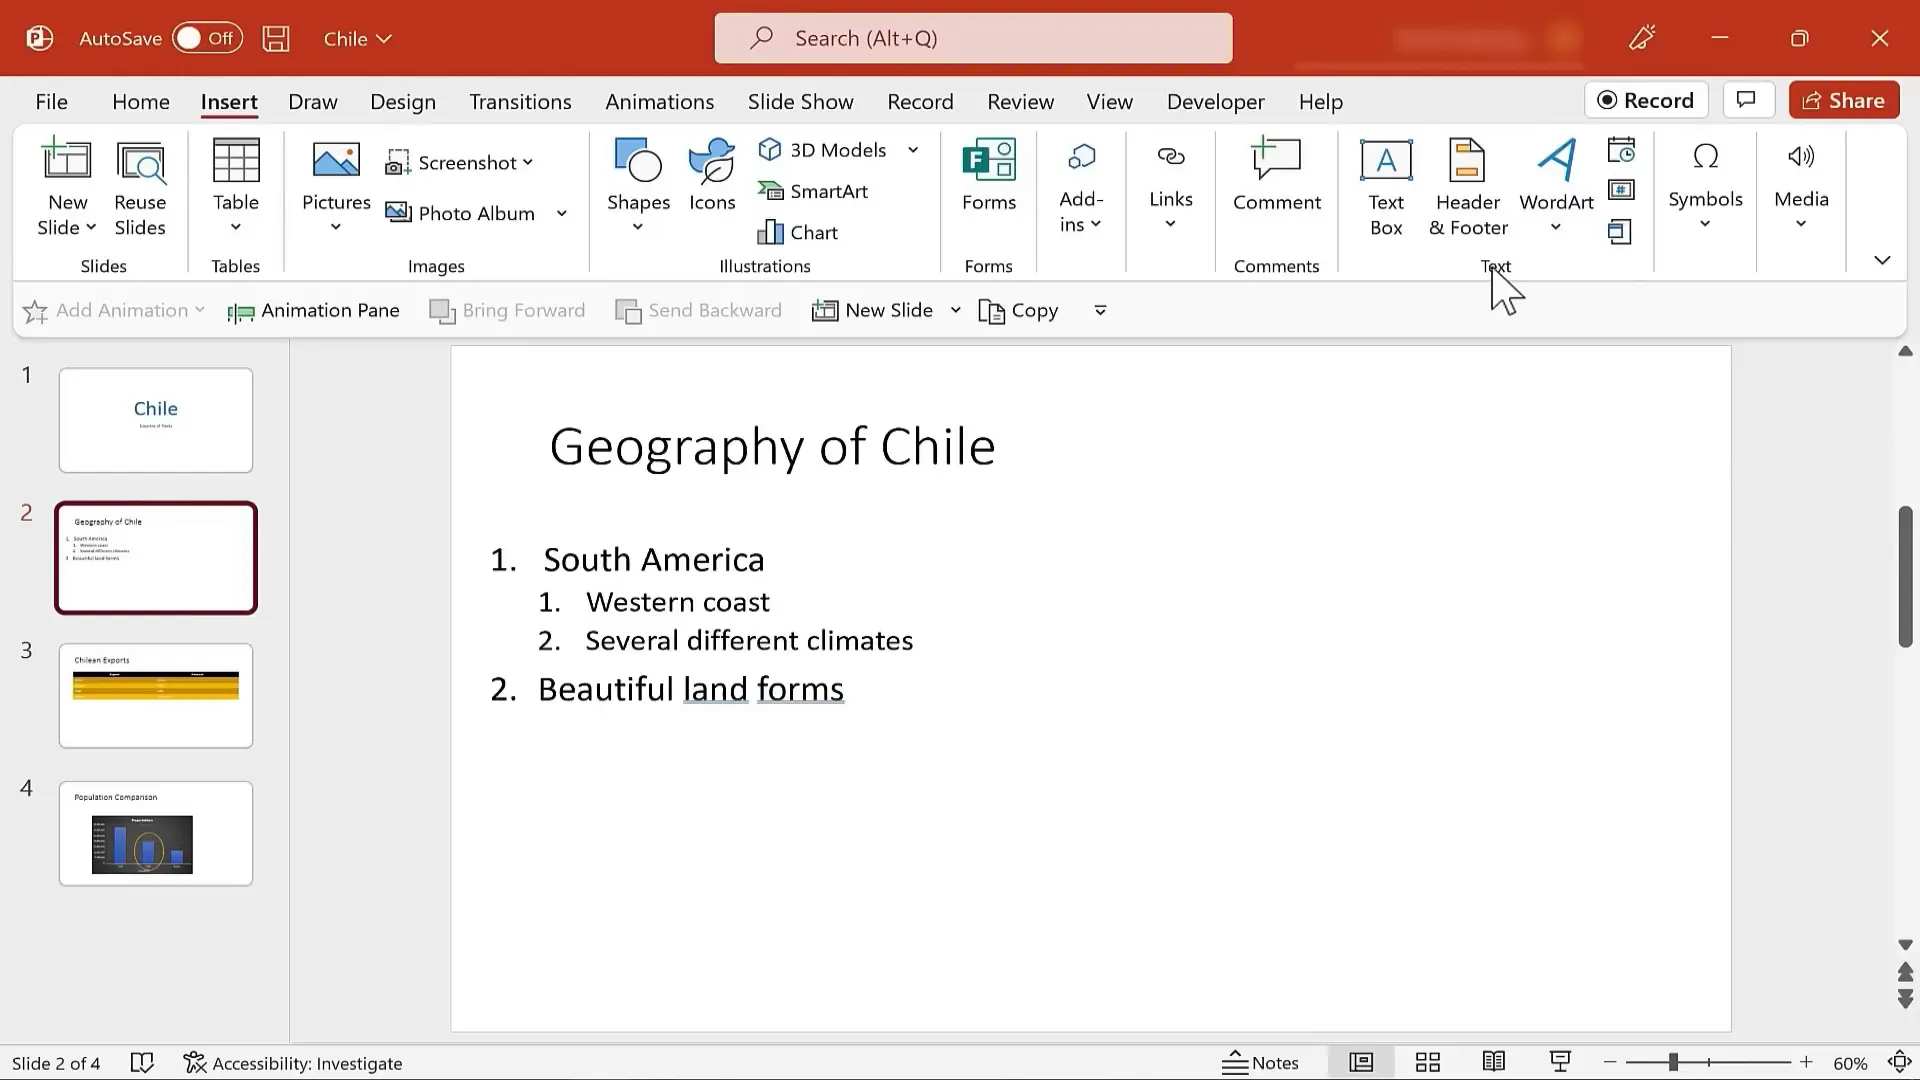Toggle AutoSave switch

click(x=206, y=38)
